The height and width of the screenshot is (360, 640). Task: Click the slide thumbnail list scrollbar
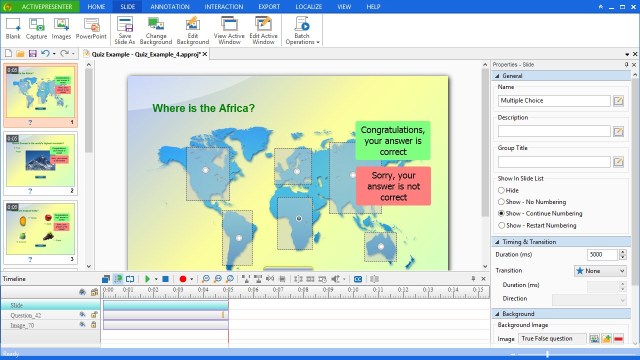click(89, 110)
